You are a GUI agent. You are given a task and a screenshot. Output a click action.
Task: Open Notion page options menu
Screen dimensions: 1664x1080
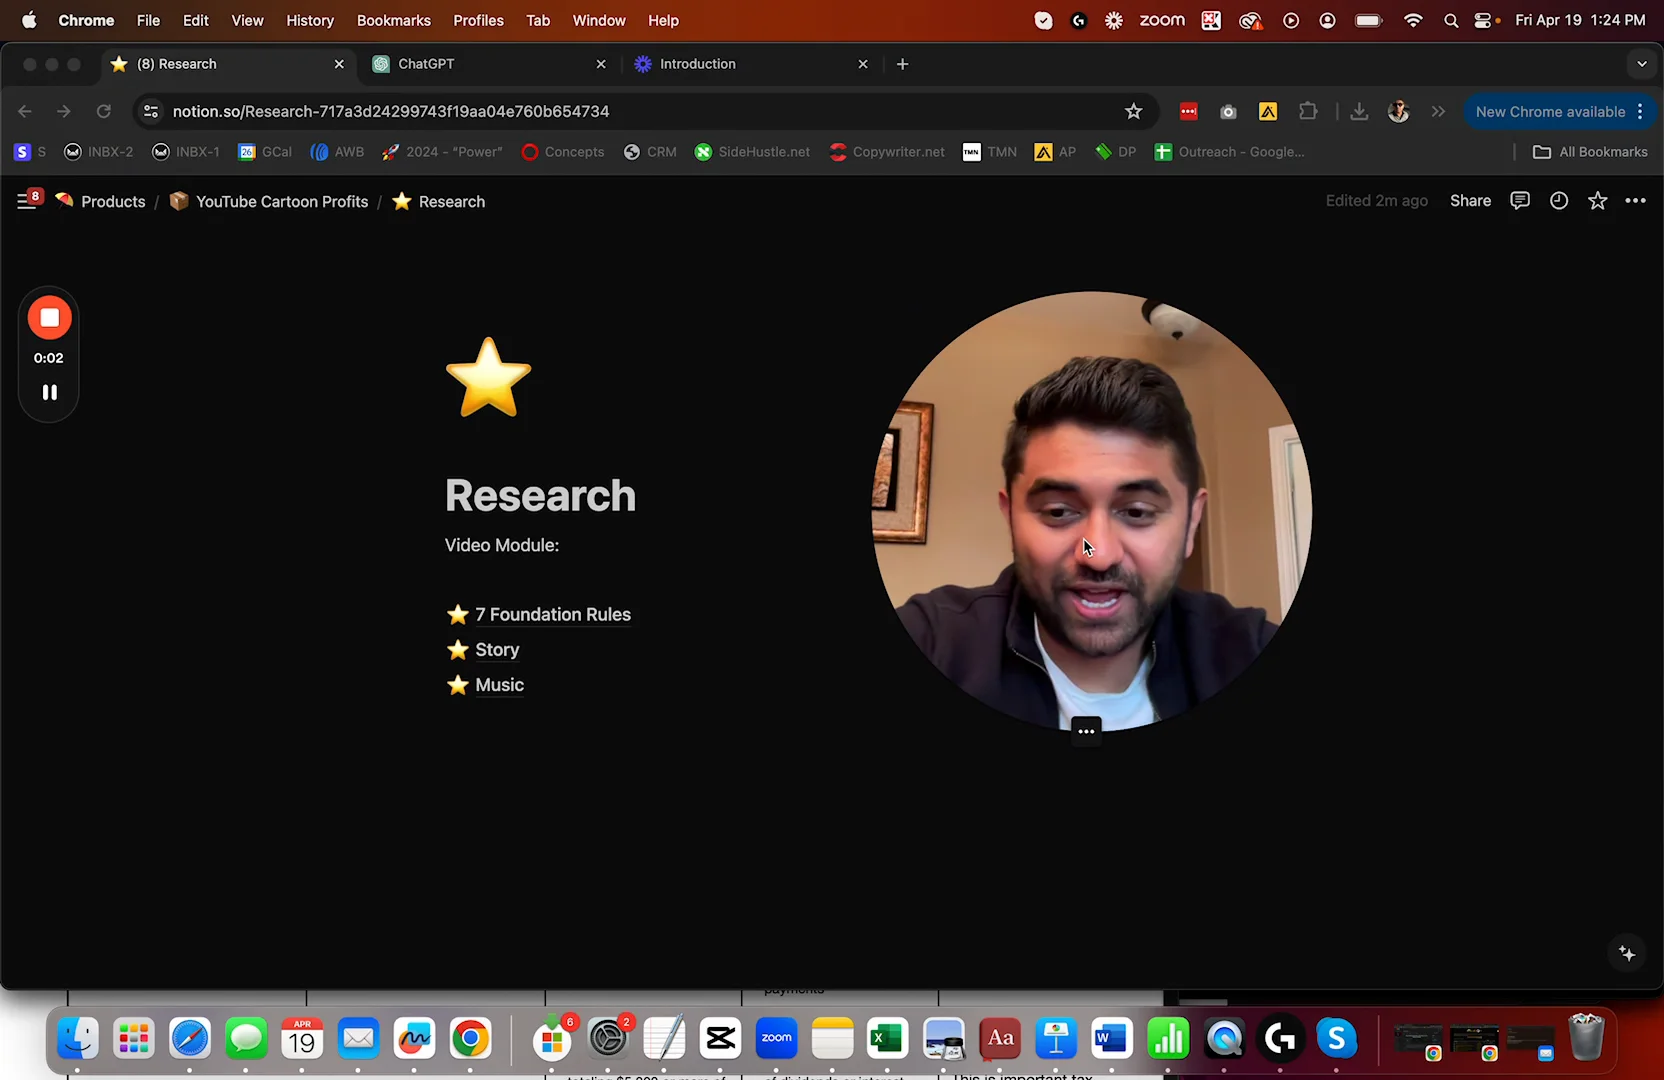[1636, 201]
